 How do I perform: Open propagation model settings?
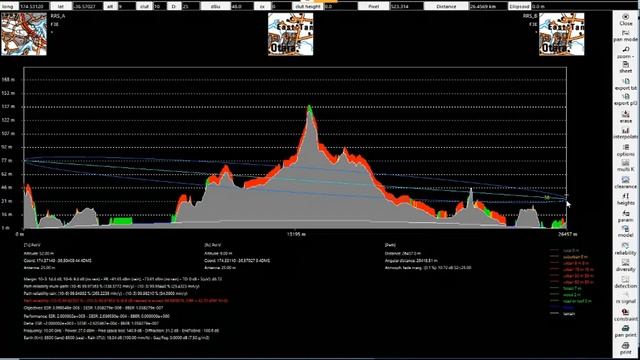(625, 232)
